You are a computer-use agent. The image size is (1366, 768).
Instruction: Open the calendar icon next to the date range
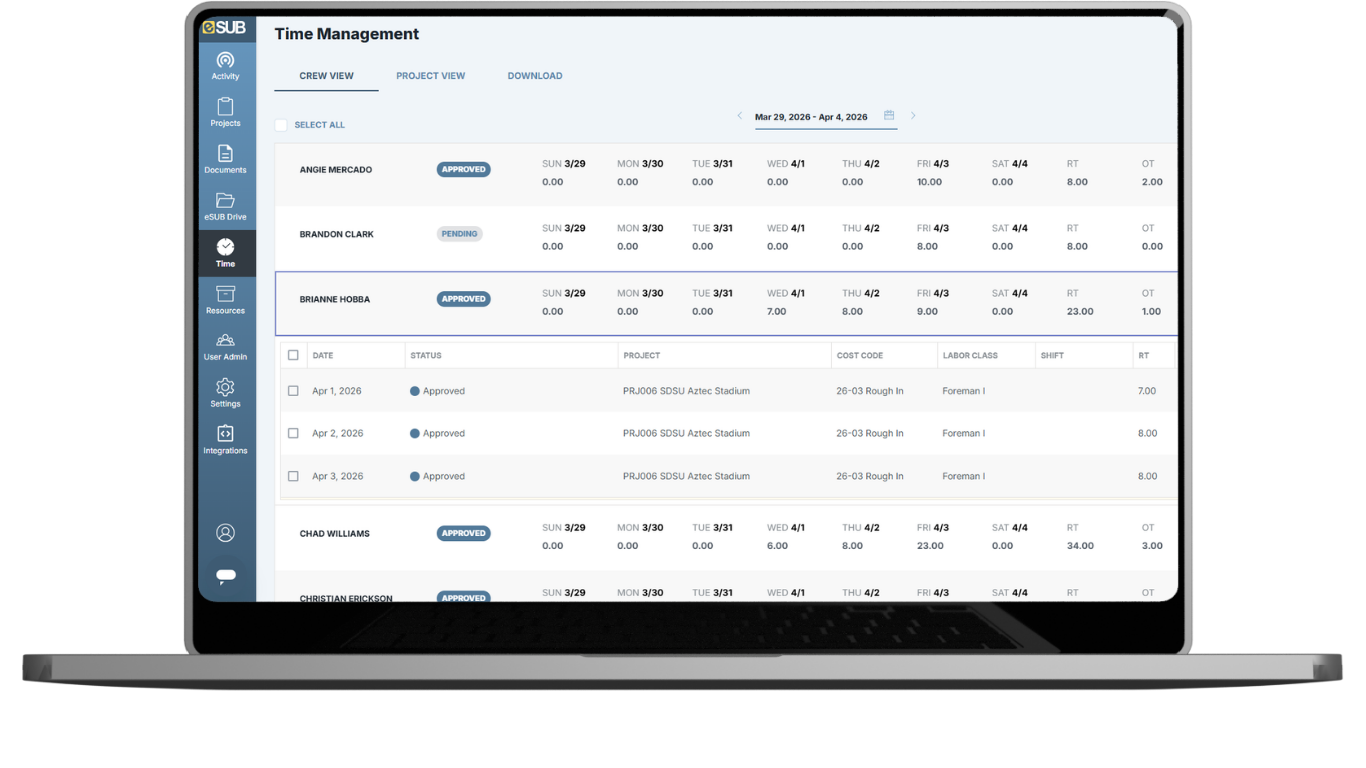889,114
